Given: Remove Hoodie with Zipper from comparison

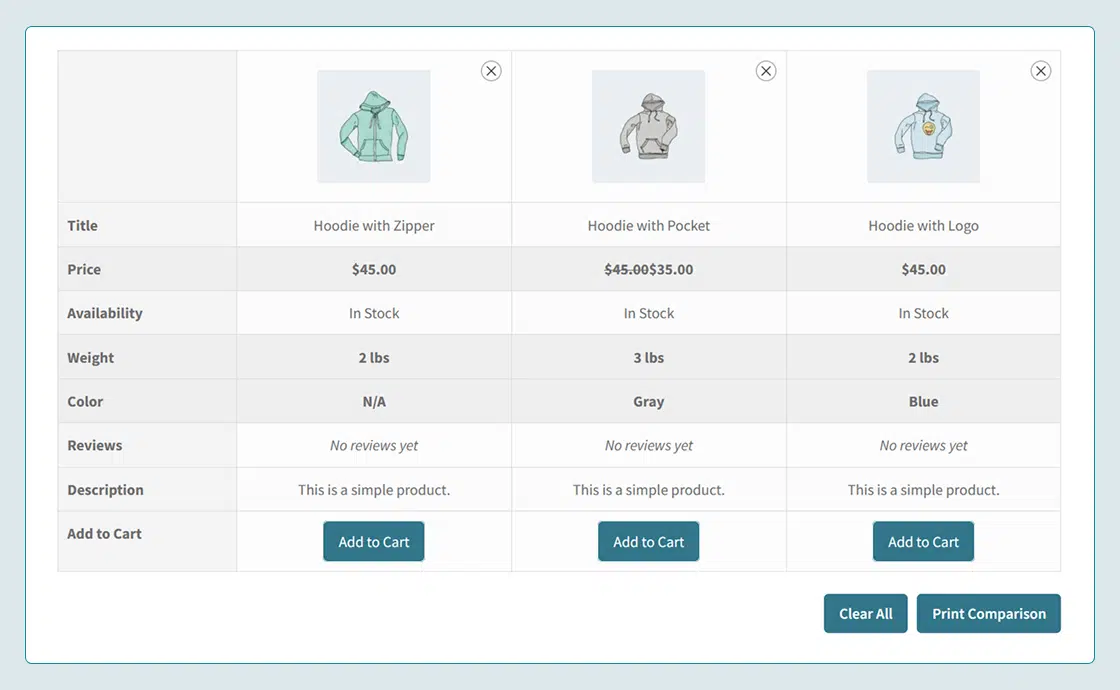Looking at the screenshot, I should click(491, 71).
